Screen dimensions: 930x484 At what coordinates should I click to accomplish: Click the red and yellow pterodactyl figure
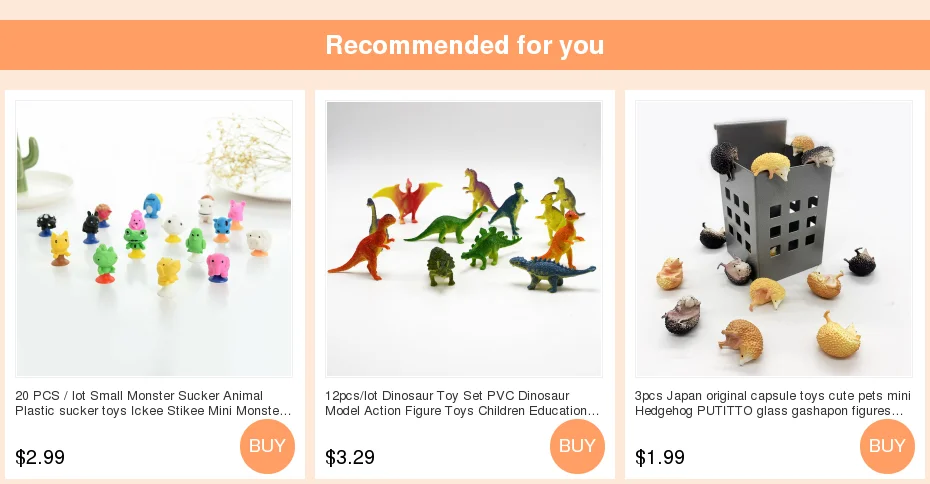407,200
